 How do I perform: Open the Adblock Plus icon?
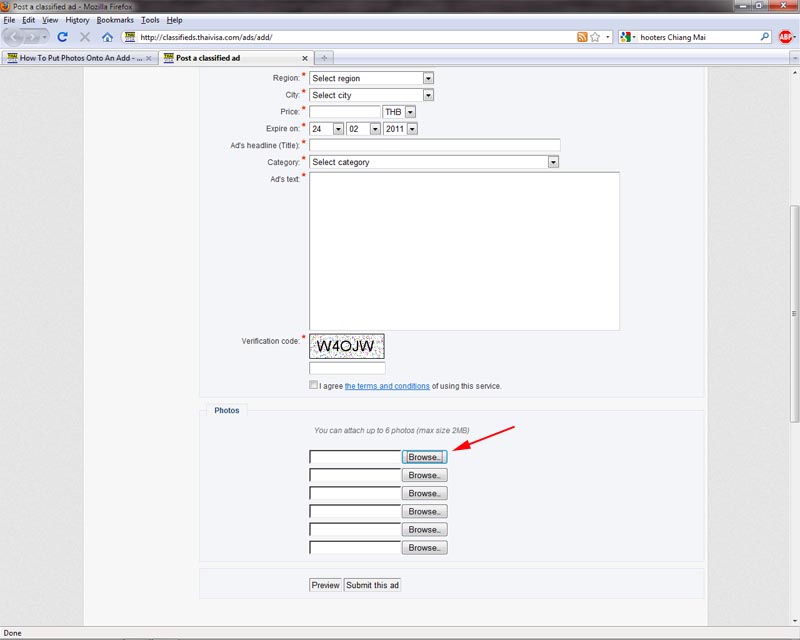tap(785, 37)
